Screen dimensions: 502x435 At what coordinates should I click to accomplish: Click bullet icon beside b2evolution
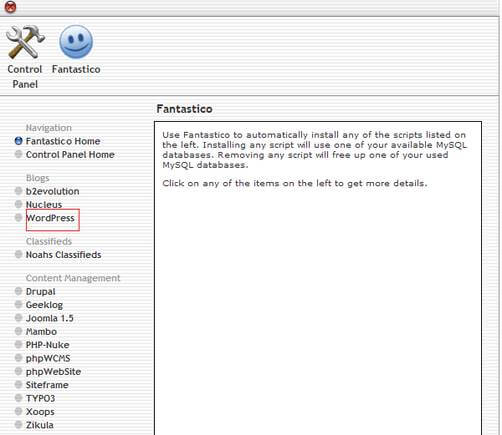[19, 191]
